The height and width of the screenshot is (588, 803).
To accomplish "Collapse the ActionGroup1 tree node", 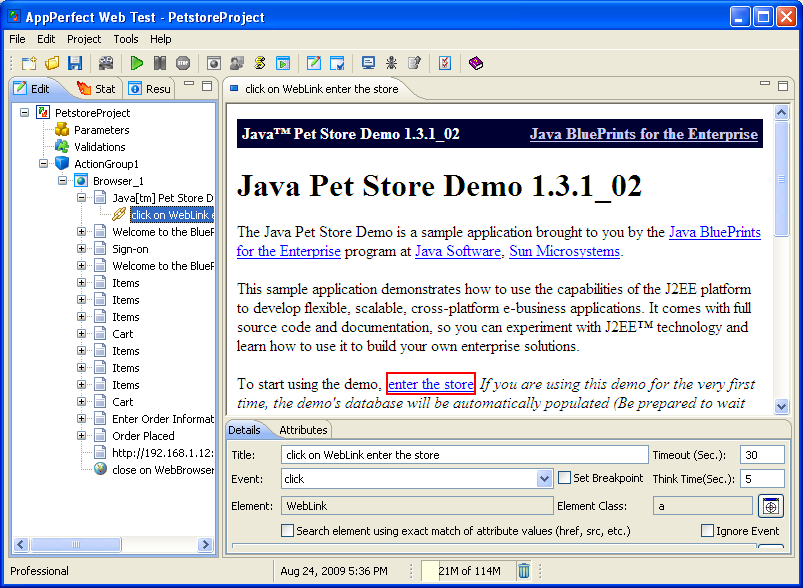I will [x=45, y=164].
